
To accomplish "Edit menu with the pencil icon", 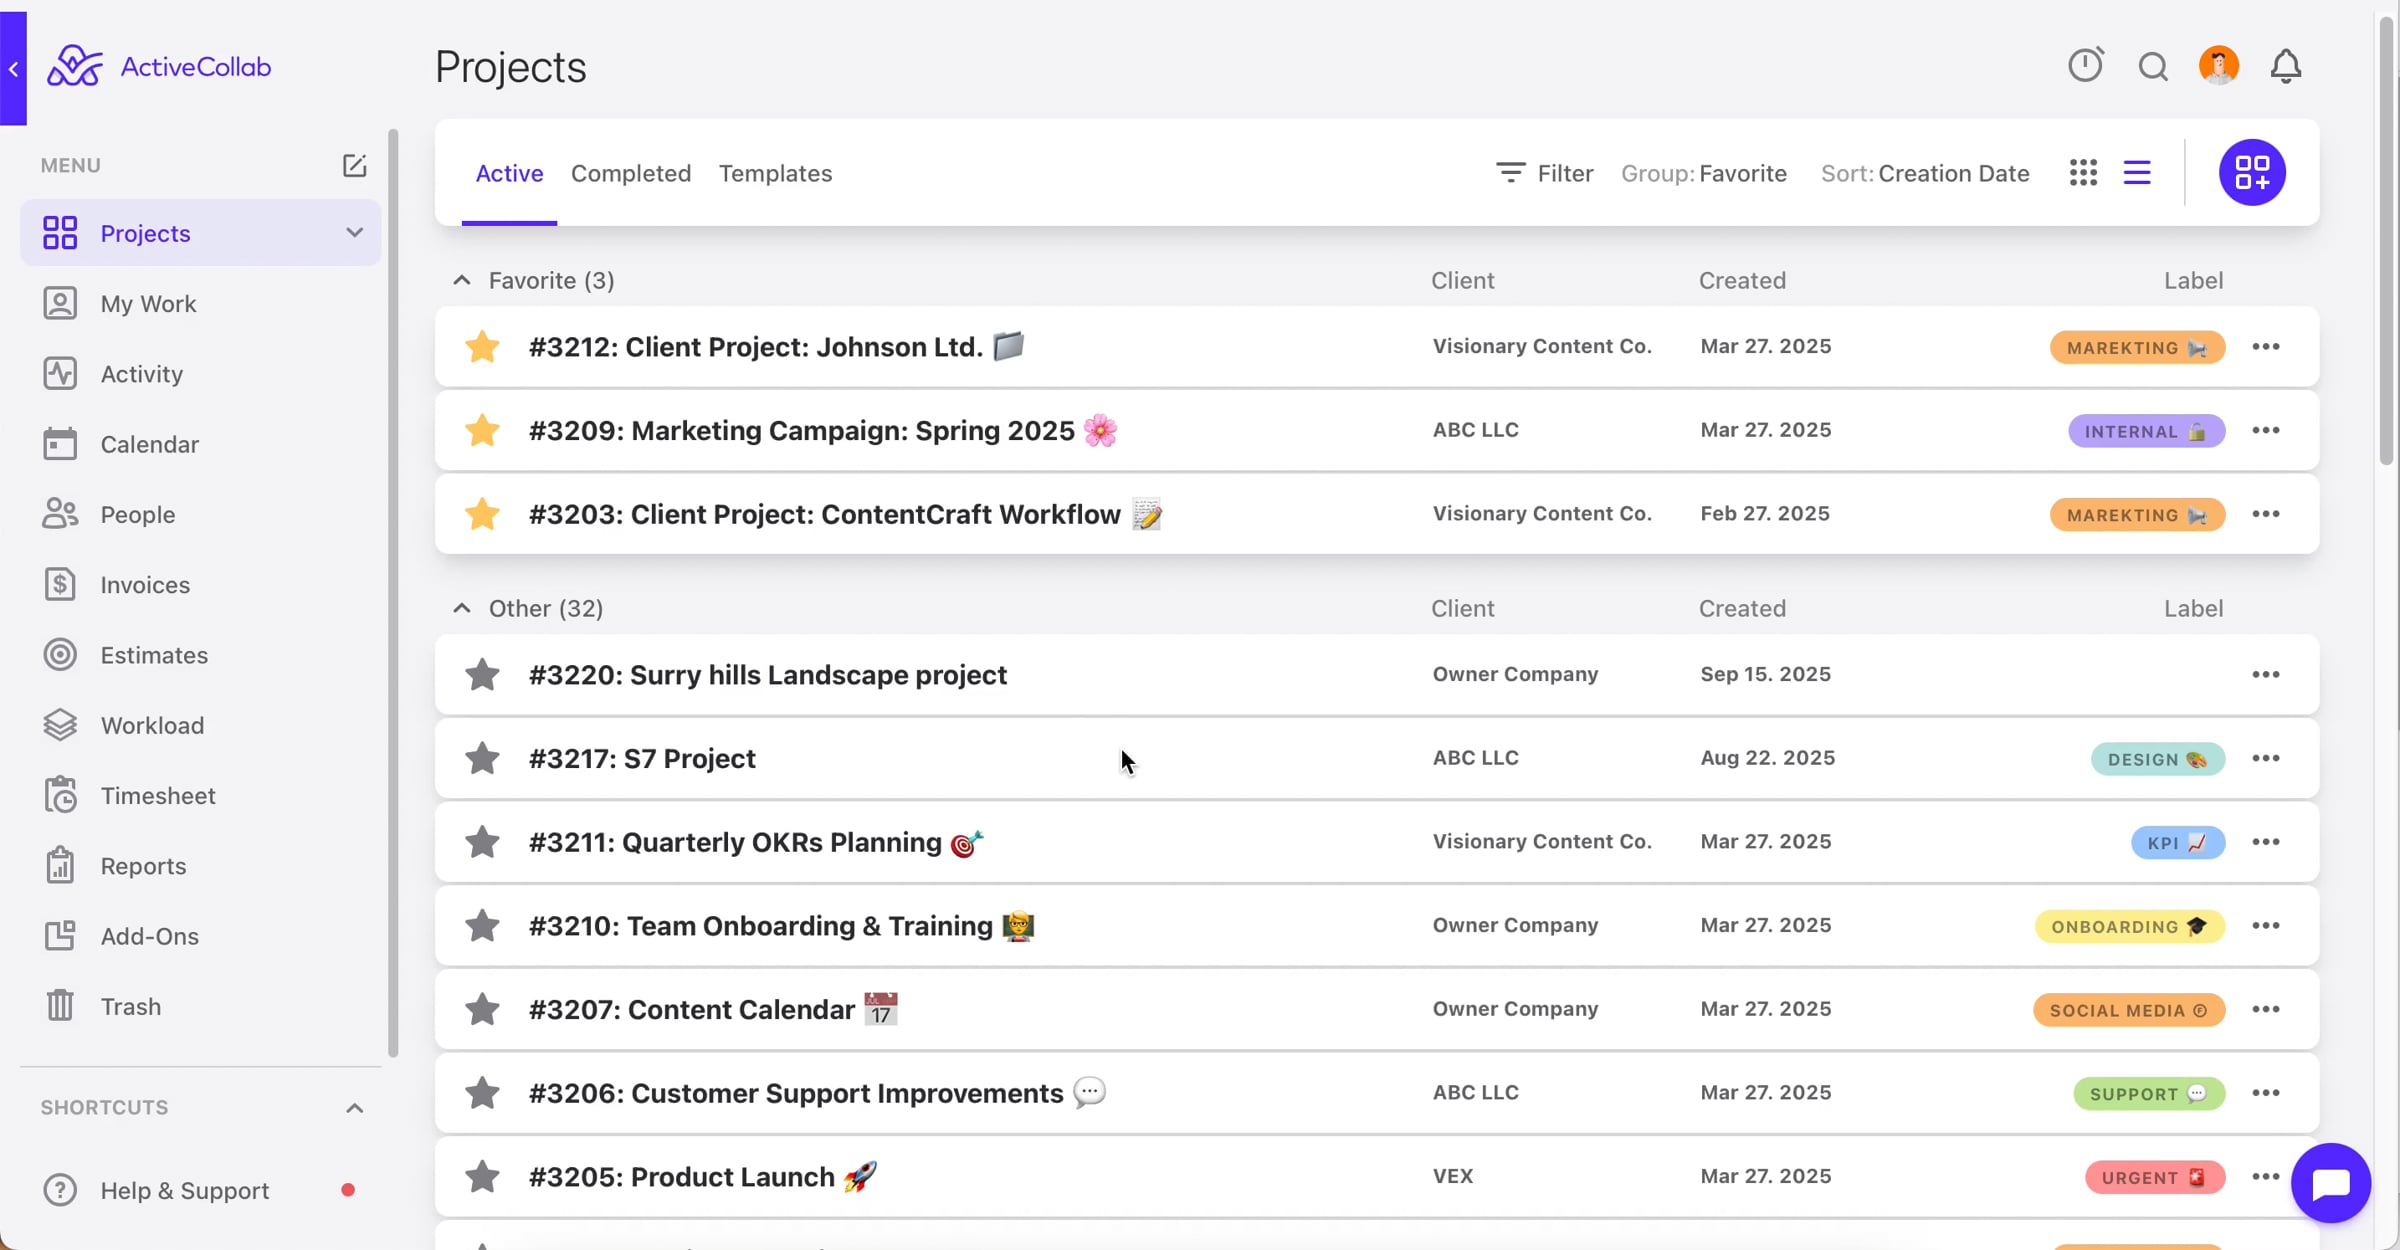I will pyautogui.click(x=354, y=165).
